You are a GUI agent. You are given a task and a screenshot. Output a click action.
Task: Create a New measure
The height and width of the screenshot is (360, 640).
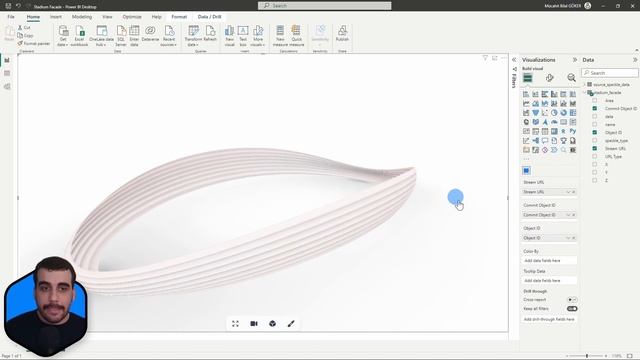coord(280,36)
